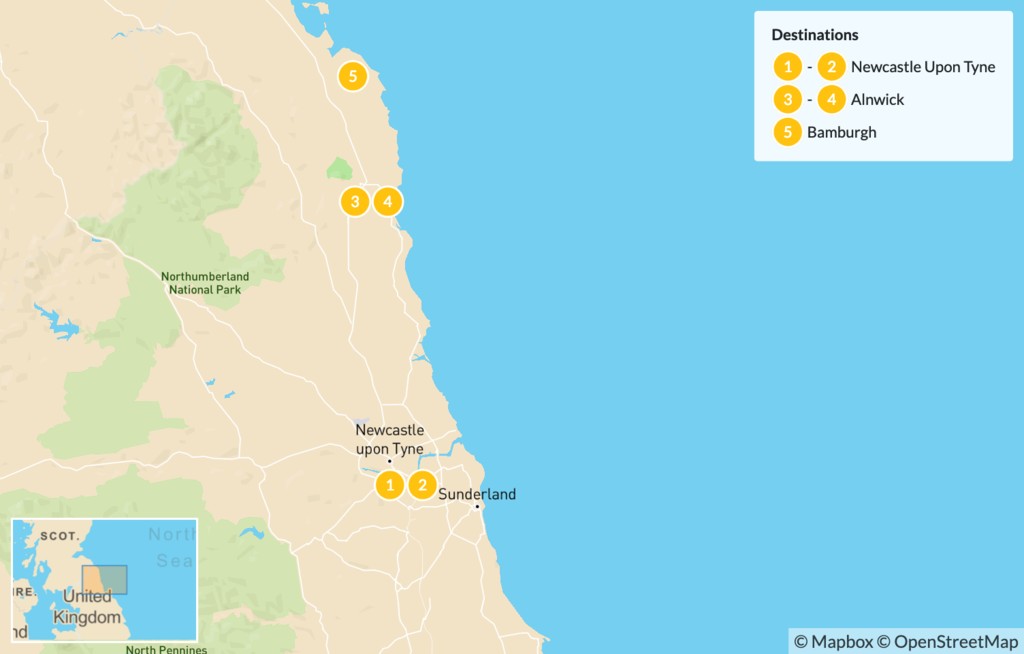
Task: Click the Sunderland city label
Action: point(477,494)
